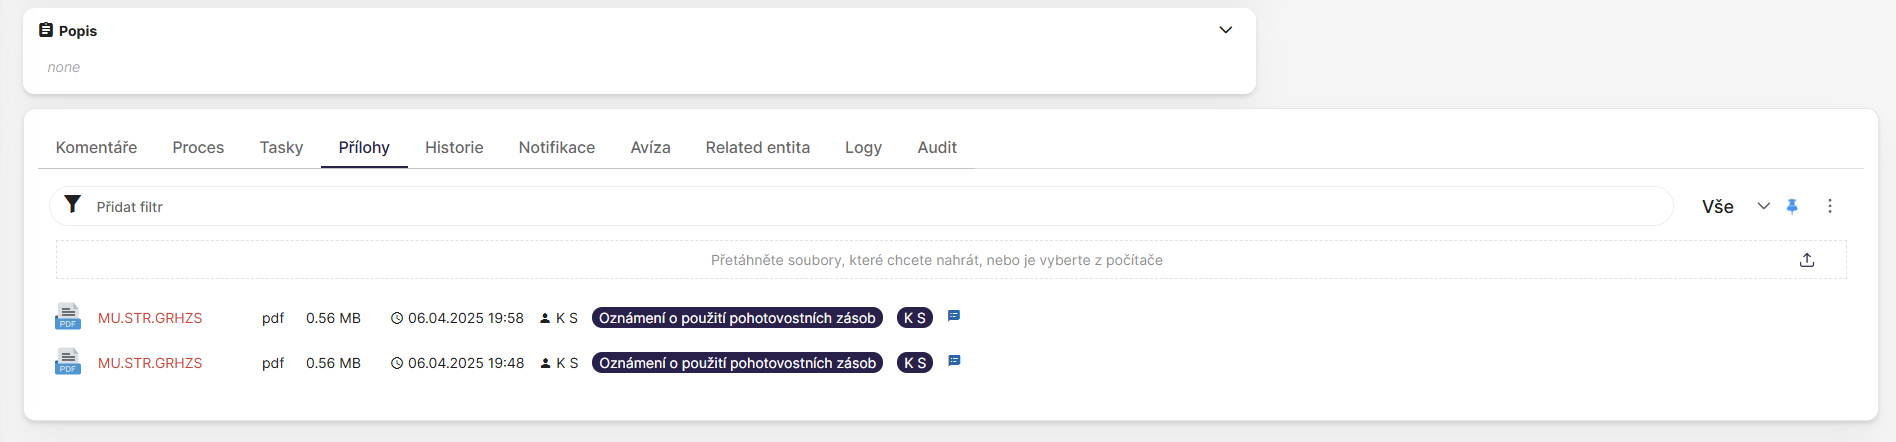Open the three-dot options menu
Viewport: 1896px width, 442px height.
click(1830, 206)
